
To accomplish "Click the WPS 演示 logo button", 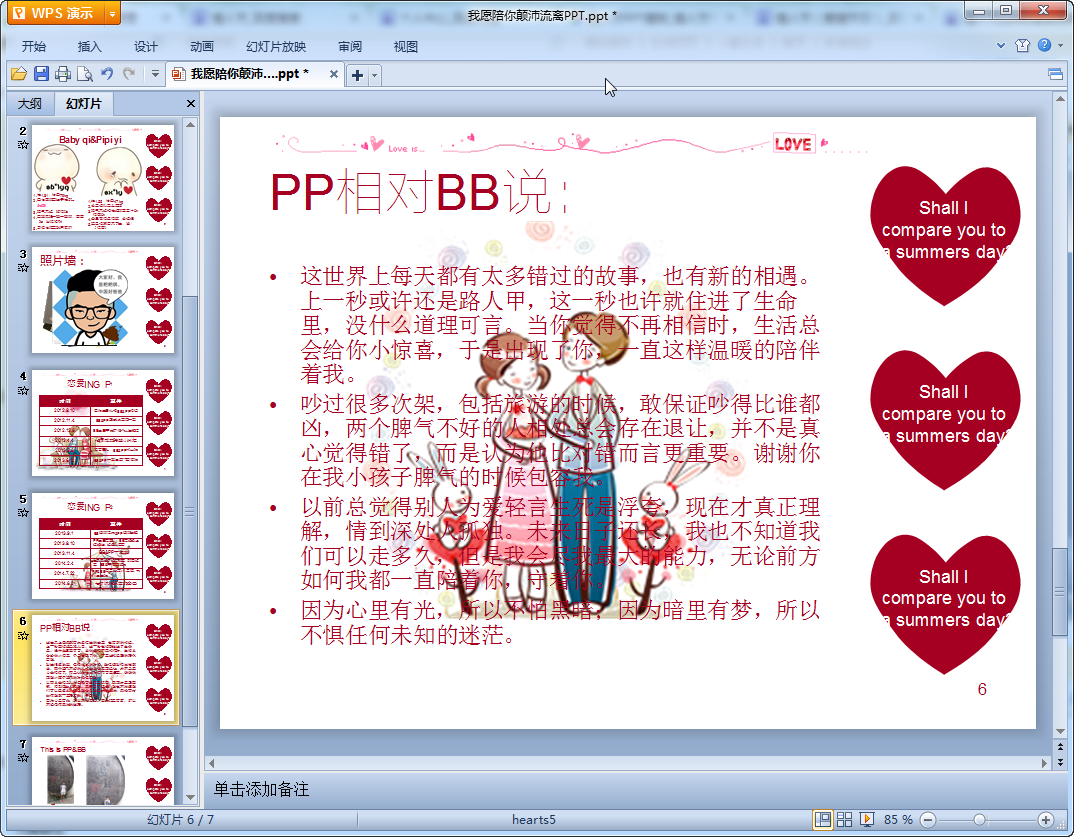I will tap(57, 13).
